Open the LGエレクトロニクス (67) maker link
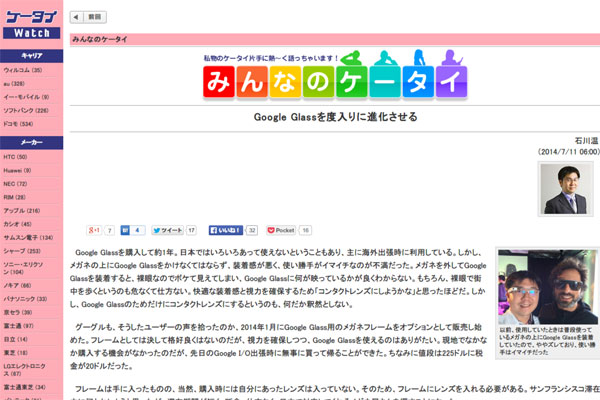Image resolution: width=600 pixels, height=400 pixels. (x=24, y=369)
